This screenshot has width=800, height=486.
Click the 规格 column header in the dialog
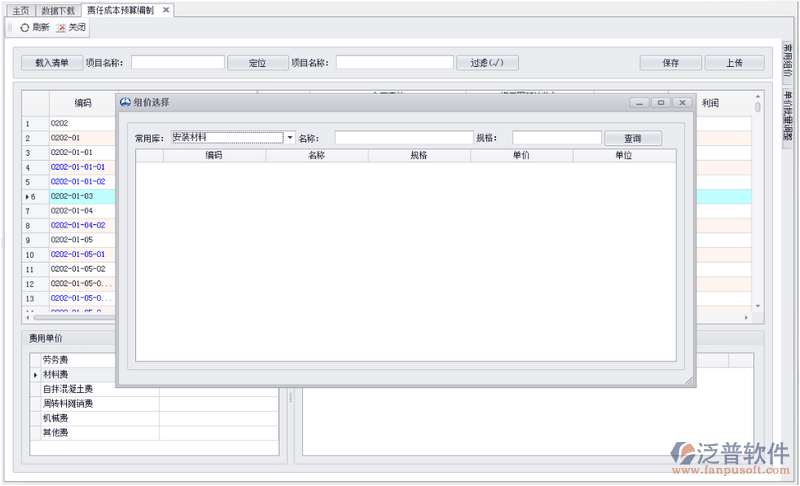[x=419, y=156]
